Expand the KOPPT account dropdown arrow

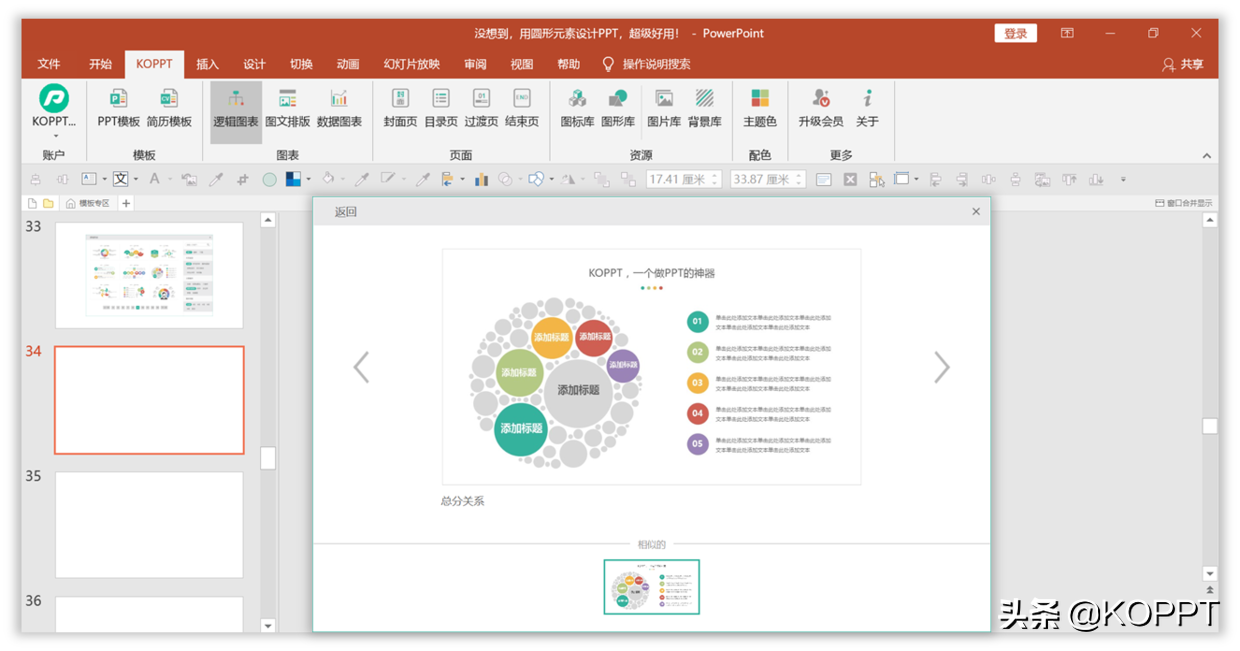pos(56,135)
